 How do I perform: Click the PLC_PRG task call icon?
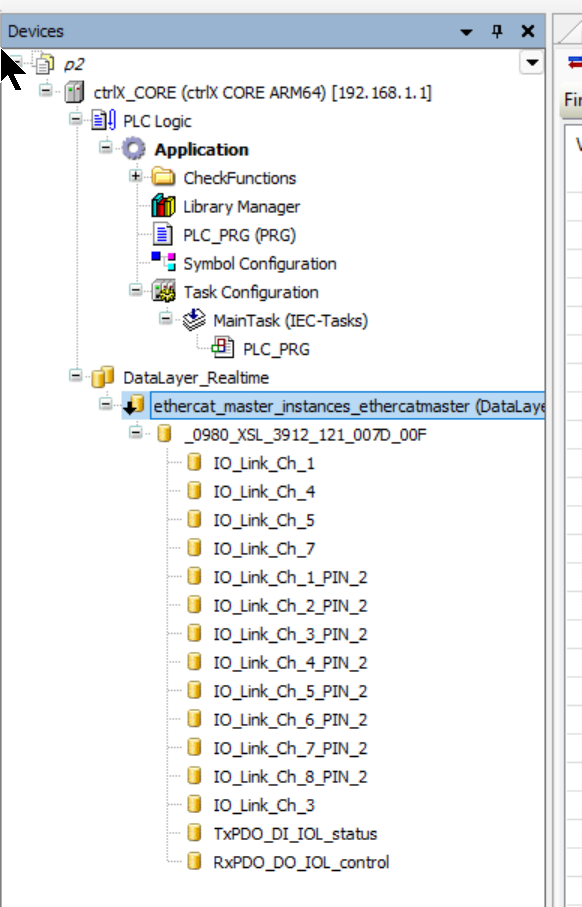[223, 348]
